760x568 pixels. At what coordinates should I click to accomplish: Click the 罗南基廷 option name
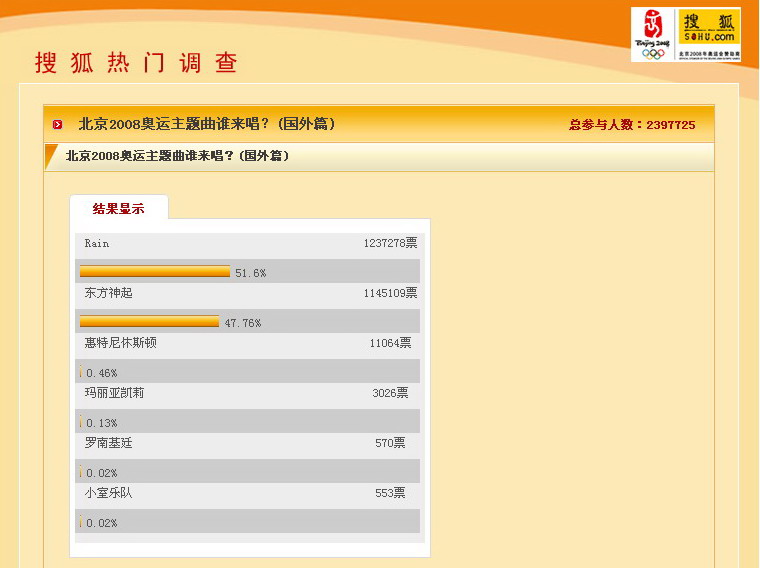pyautogui.click(x=109, y=442)
